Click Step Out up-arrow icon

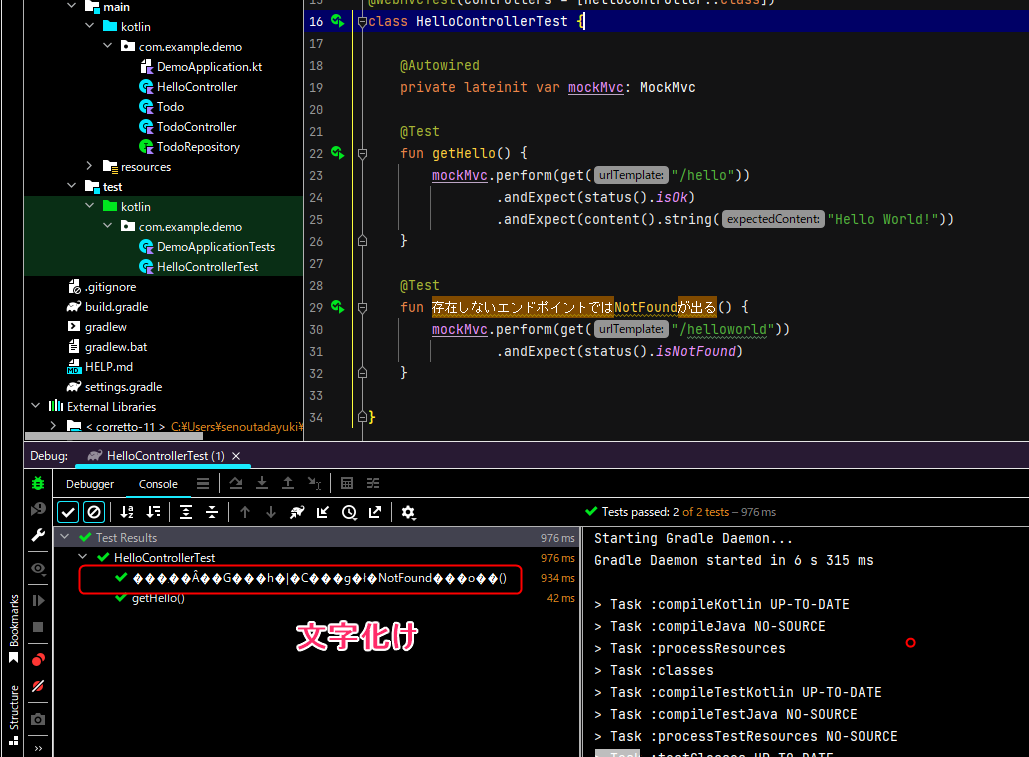pos(287,483)
